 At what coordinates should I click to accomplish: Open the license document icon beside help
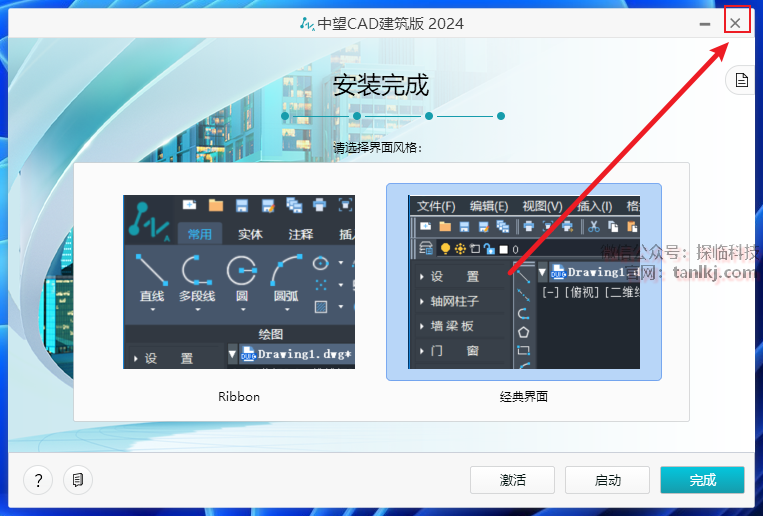(78, 480)
